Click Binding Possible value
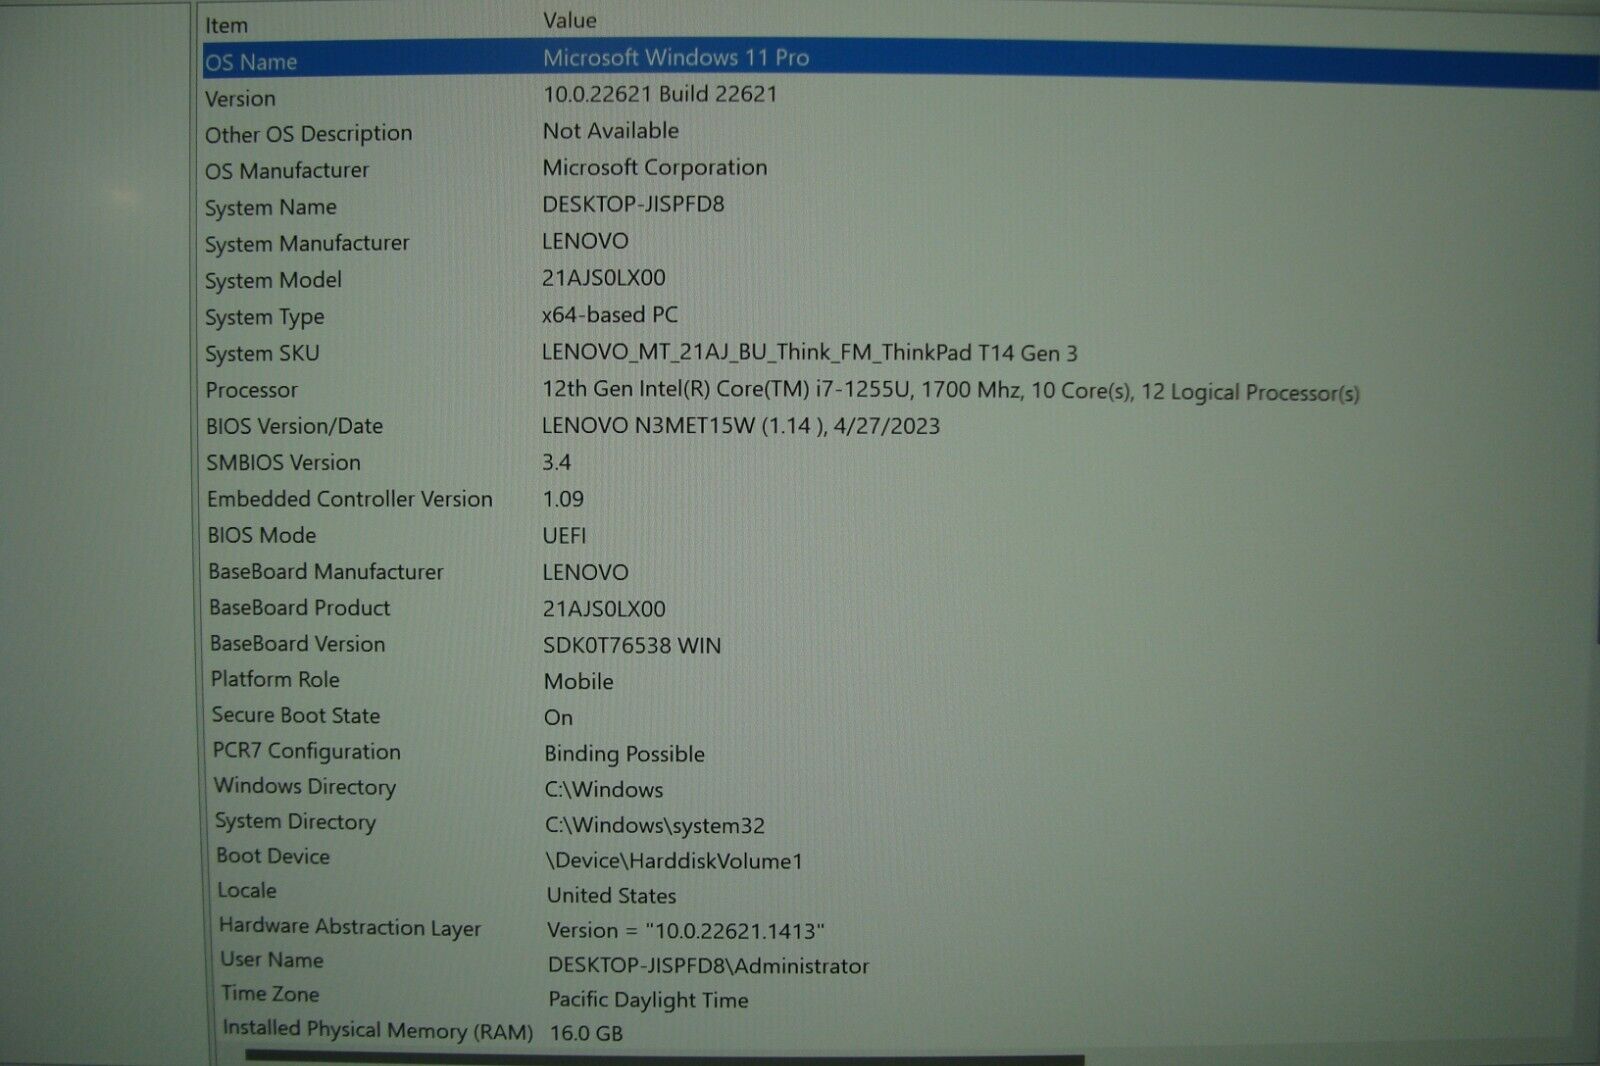Viewport: 1600px width, 1066px height. [x=625, y=754]
